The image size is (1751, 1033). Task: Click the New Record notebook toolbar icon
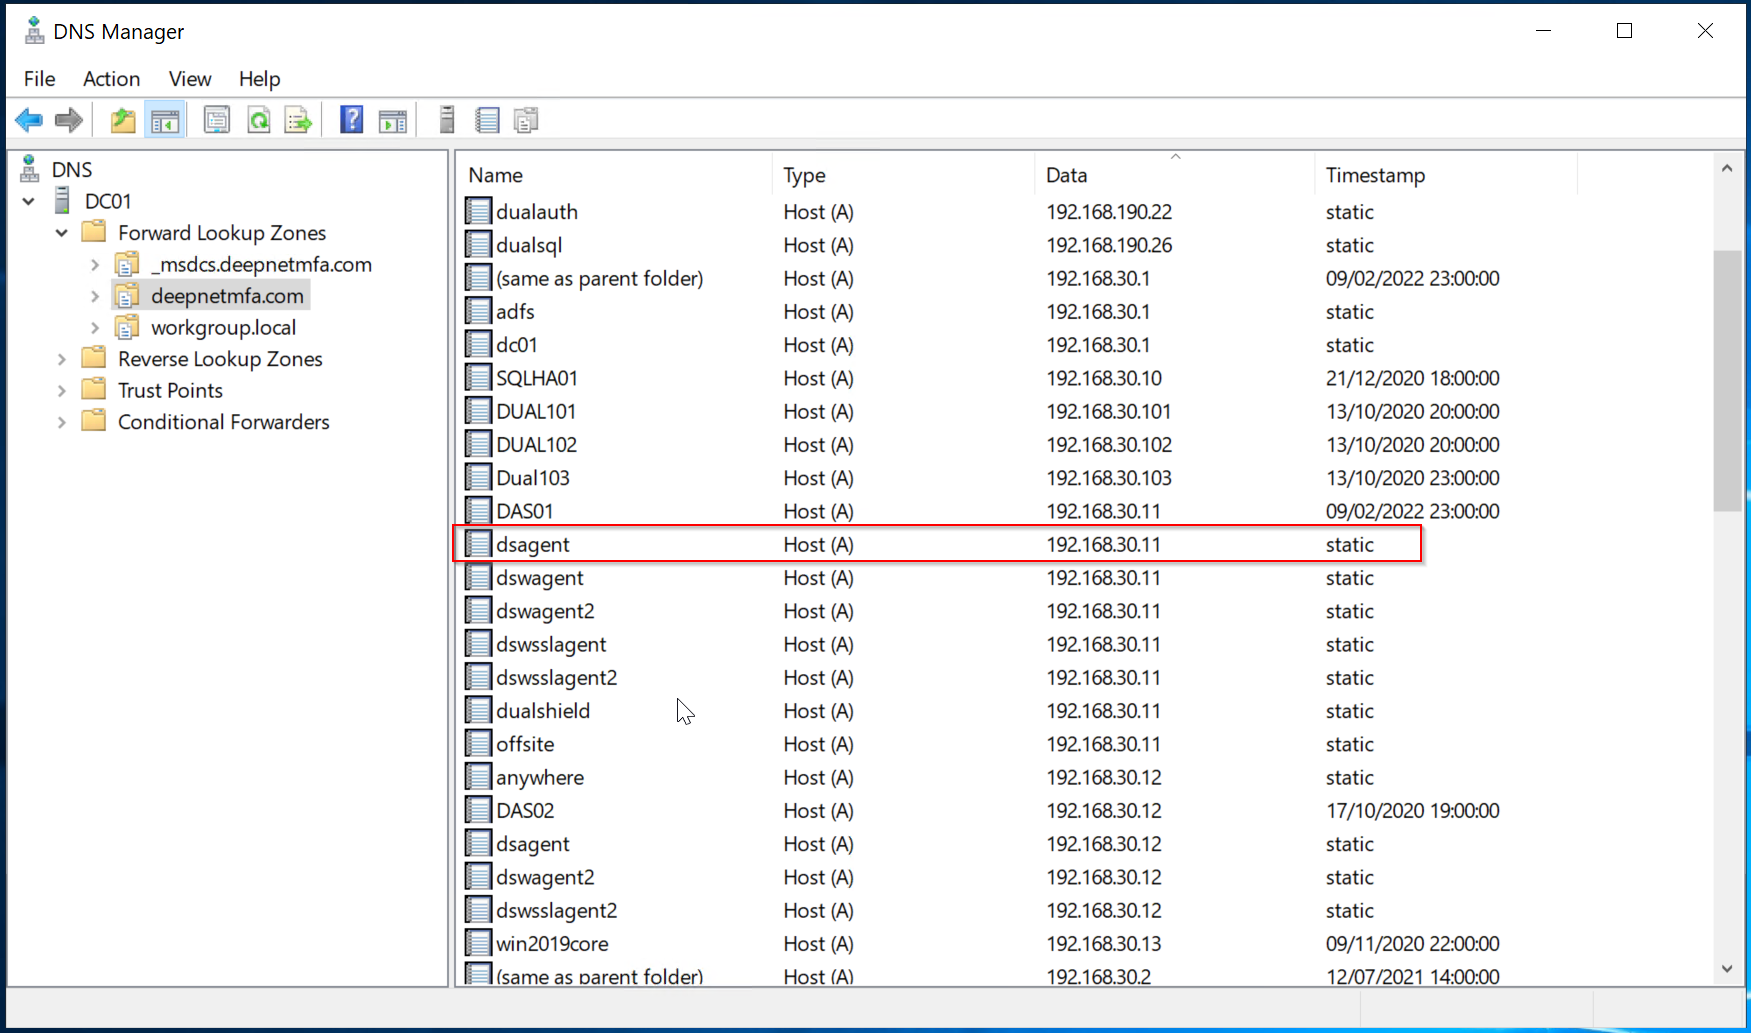coord(487,121)
